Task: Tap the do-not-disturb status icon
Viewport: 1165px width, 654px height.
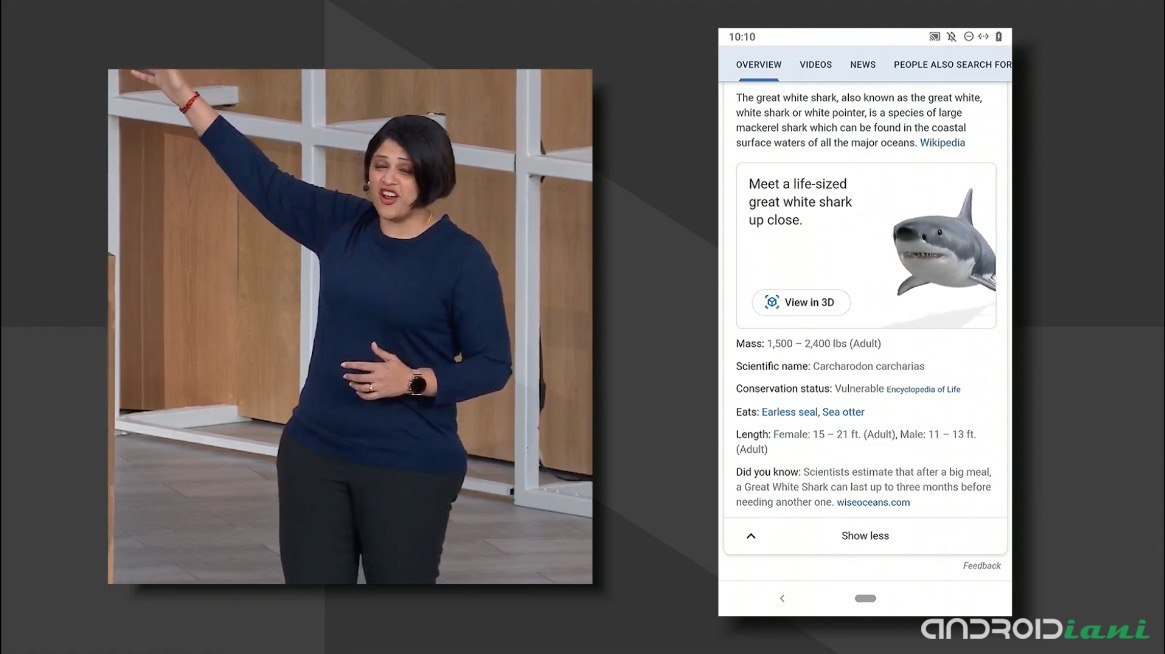Action: (968, 36)
